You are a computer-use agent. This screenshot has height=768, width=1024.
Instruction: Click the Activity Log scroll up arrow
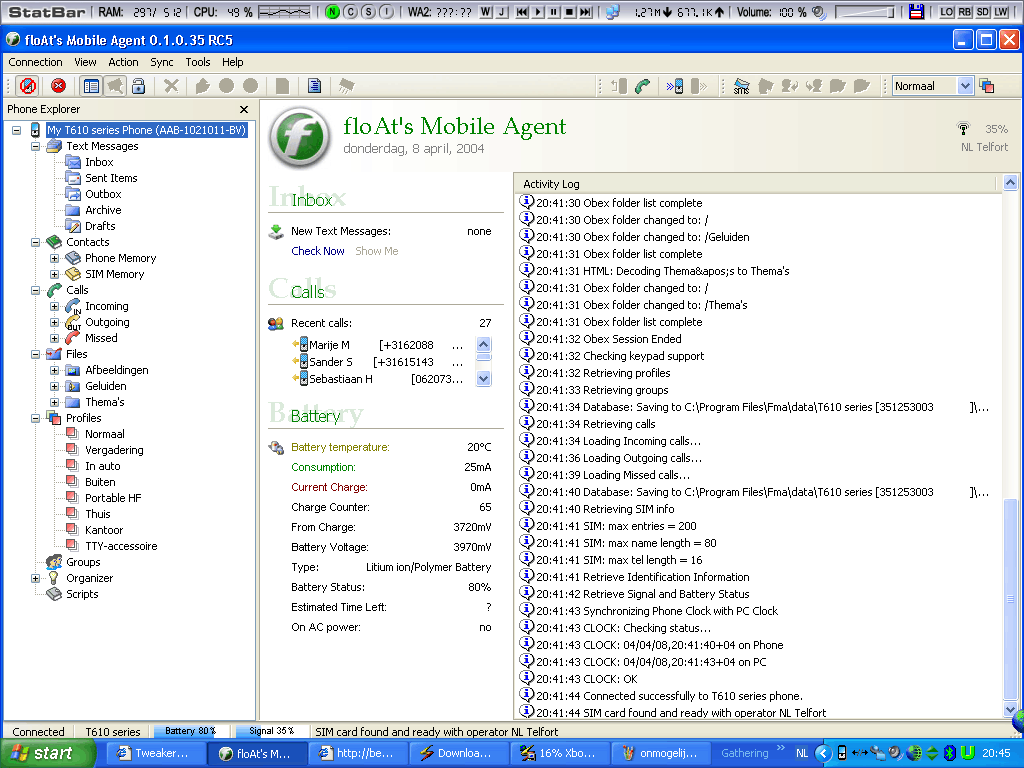[1010, 182]
